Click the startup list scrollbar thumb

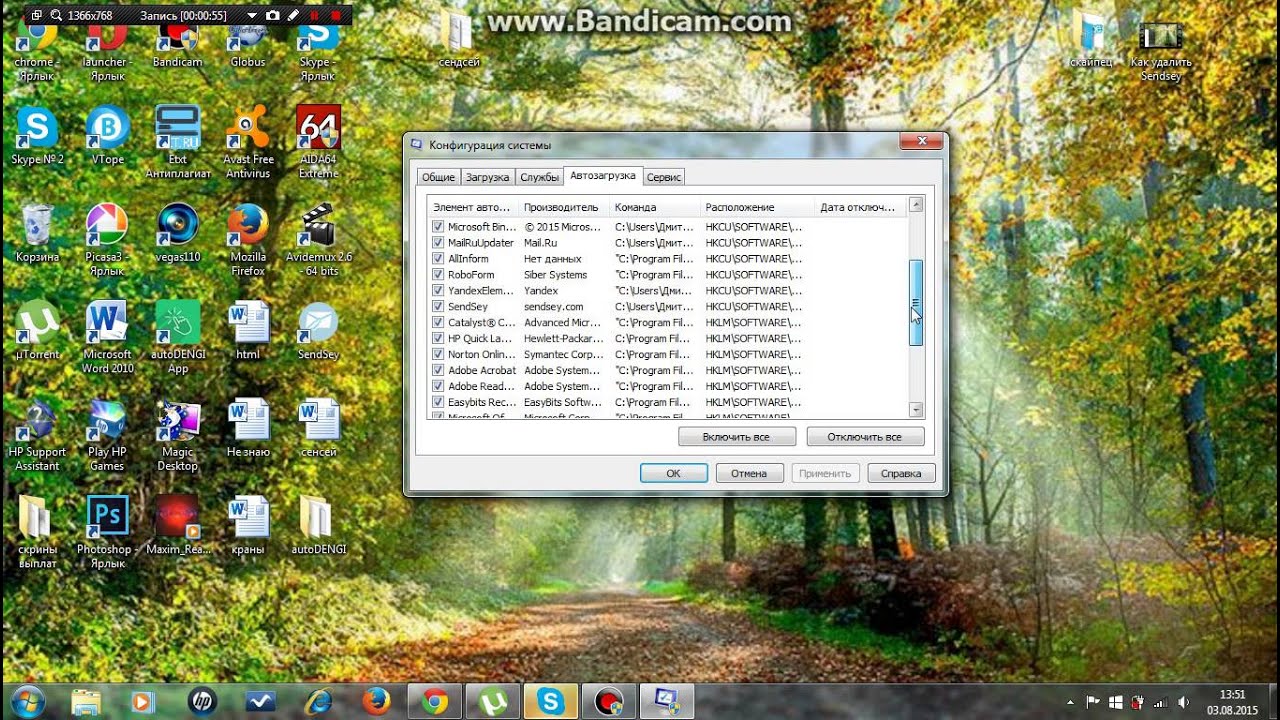pos(915,303)
